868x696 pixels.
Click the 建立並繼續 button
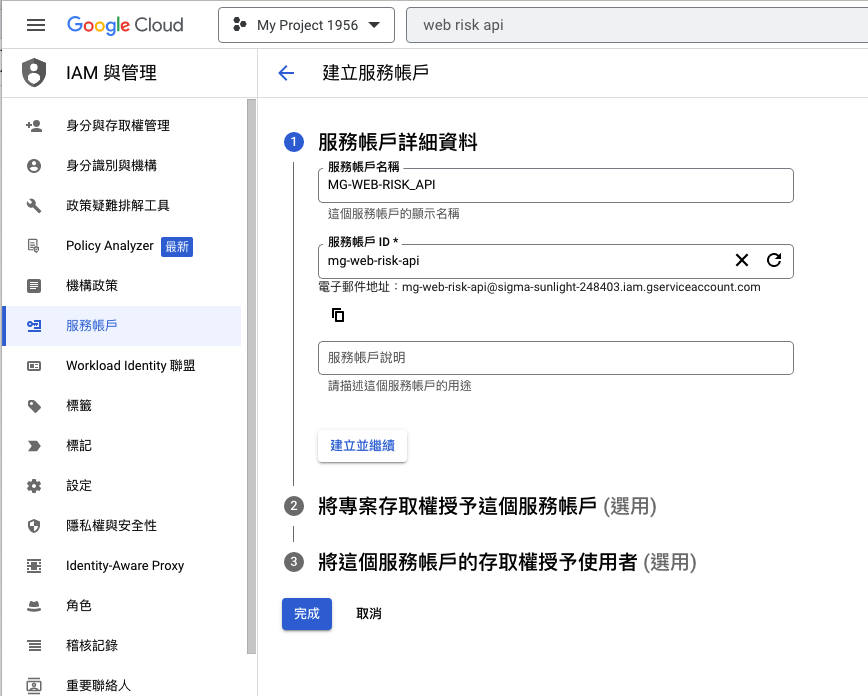(x=362, y=447)
